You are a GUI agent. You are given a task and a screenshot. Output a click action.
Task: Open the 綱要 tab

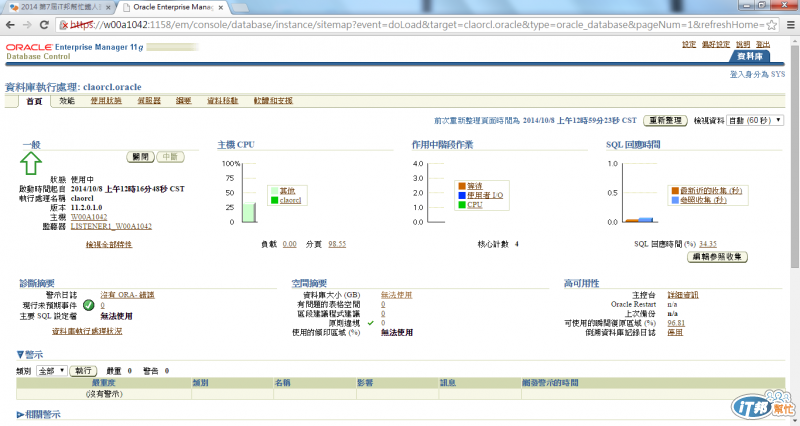(184, 101)
